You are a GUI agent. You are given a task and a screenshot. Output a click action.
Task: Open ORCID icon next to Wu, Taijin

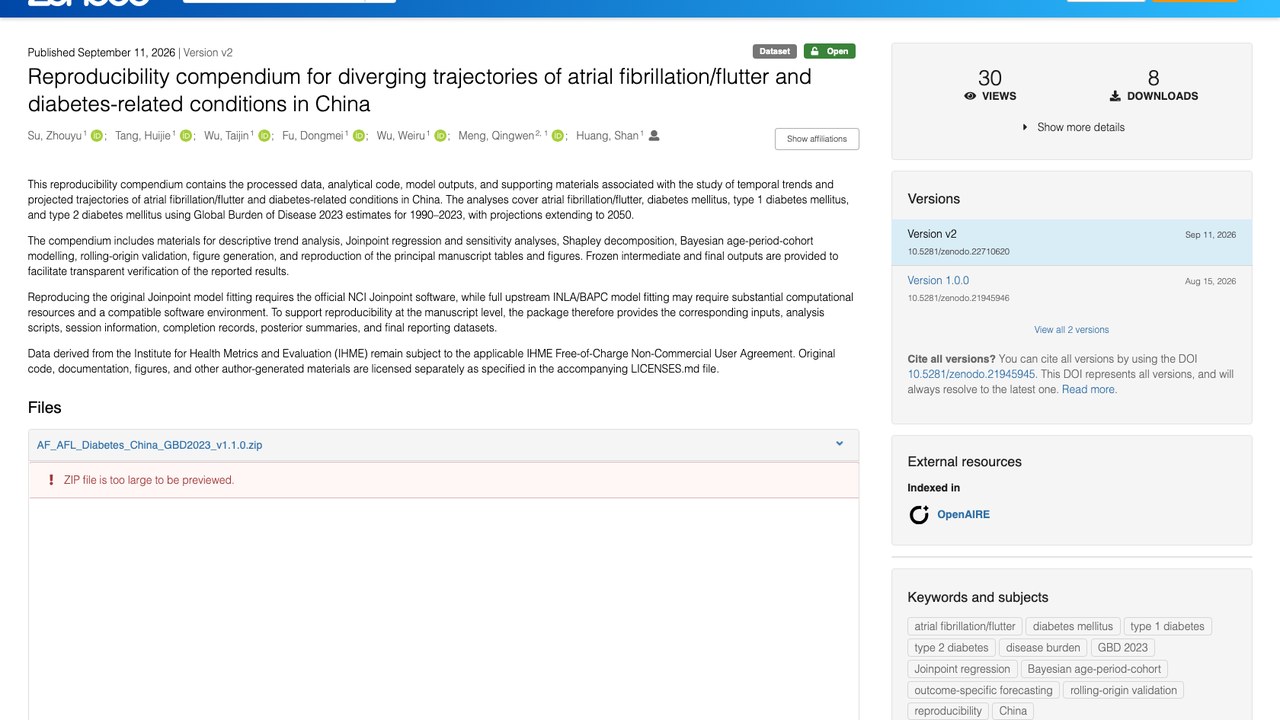click(265, 136)
